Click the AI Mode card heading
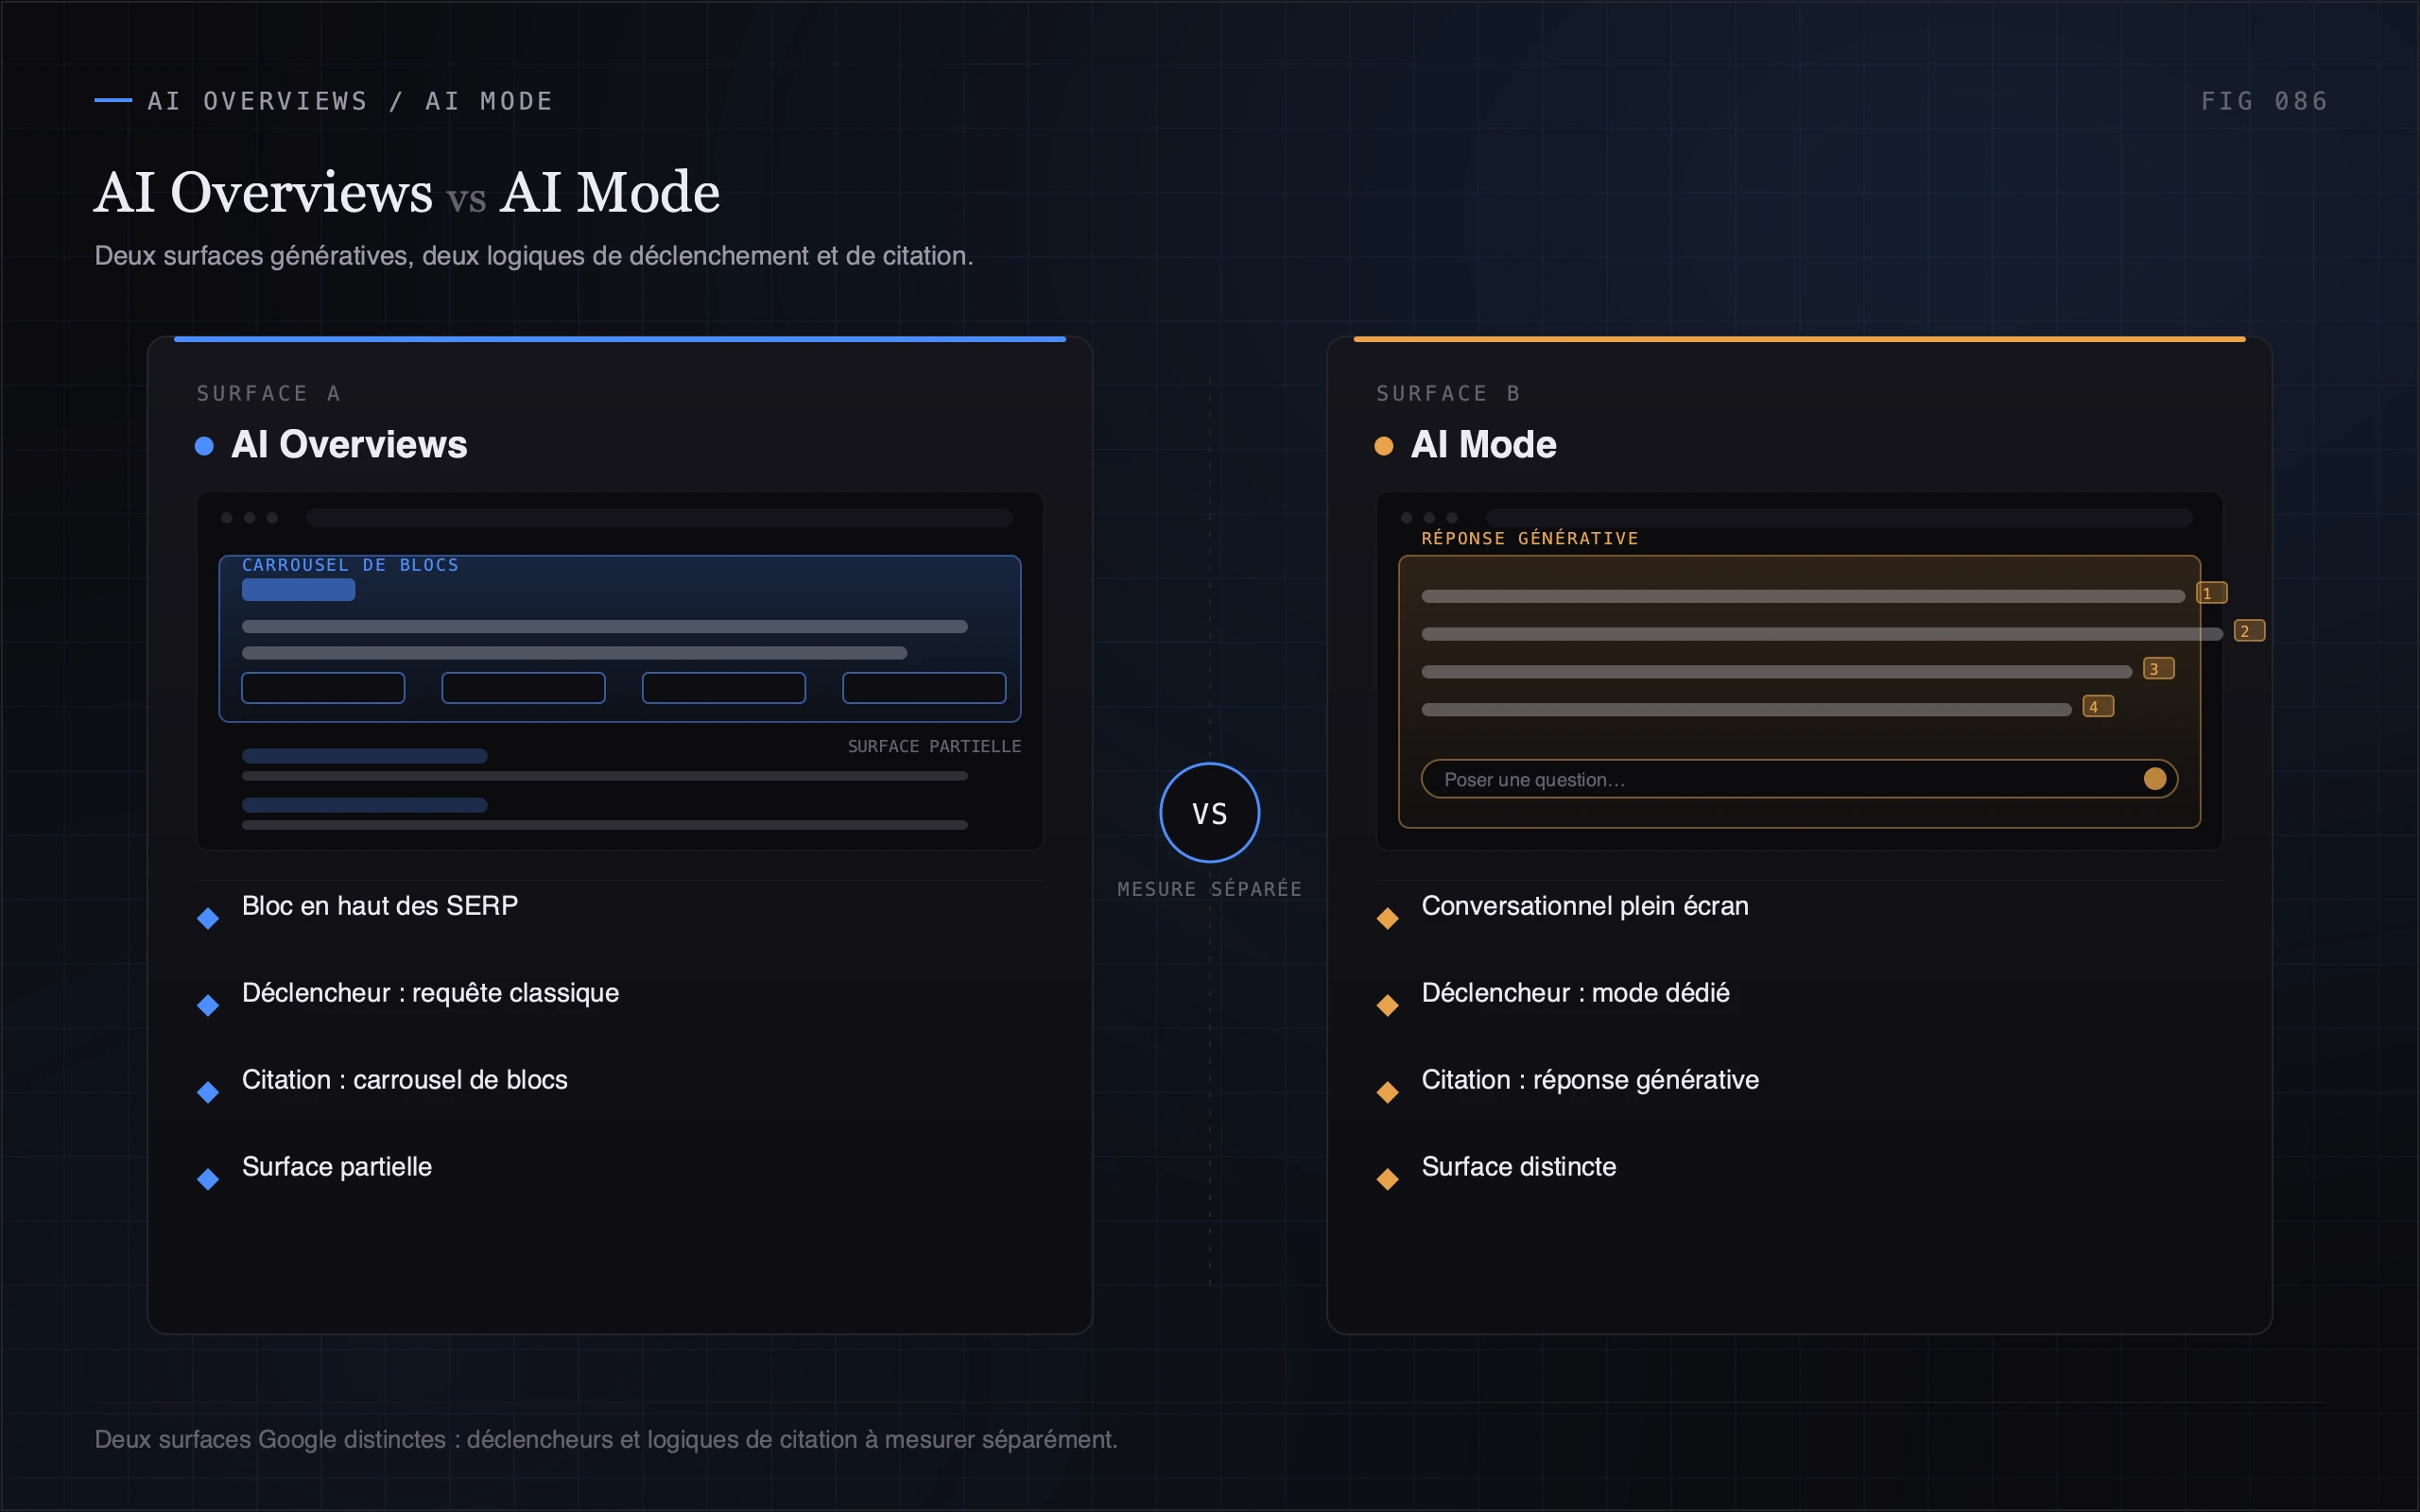Screen dimensions: 2420x1512 pos(1483,445)
